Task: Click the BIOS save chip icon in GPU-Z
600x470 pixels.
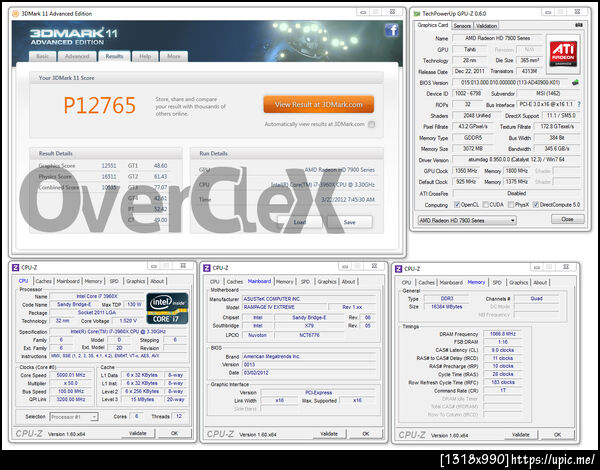Action: point(575,82)
